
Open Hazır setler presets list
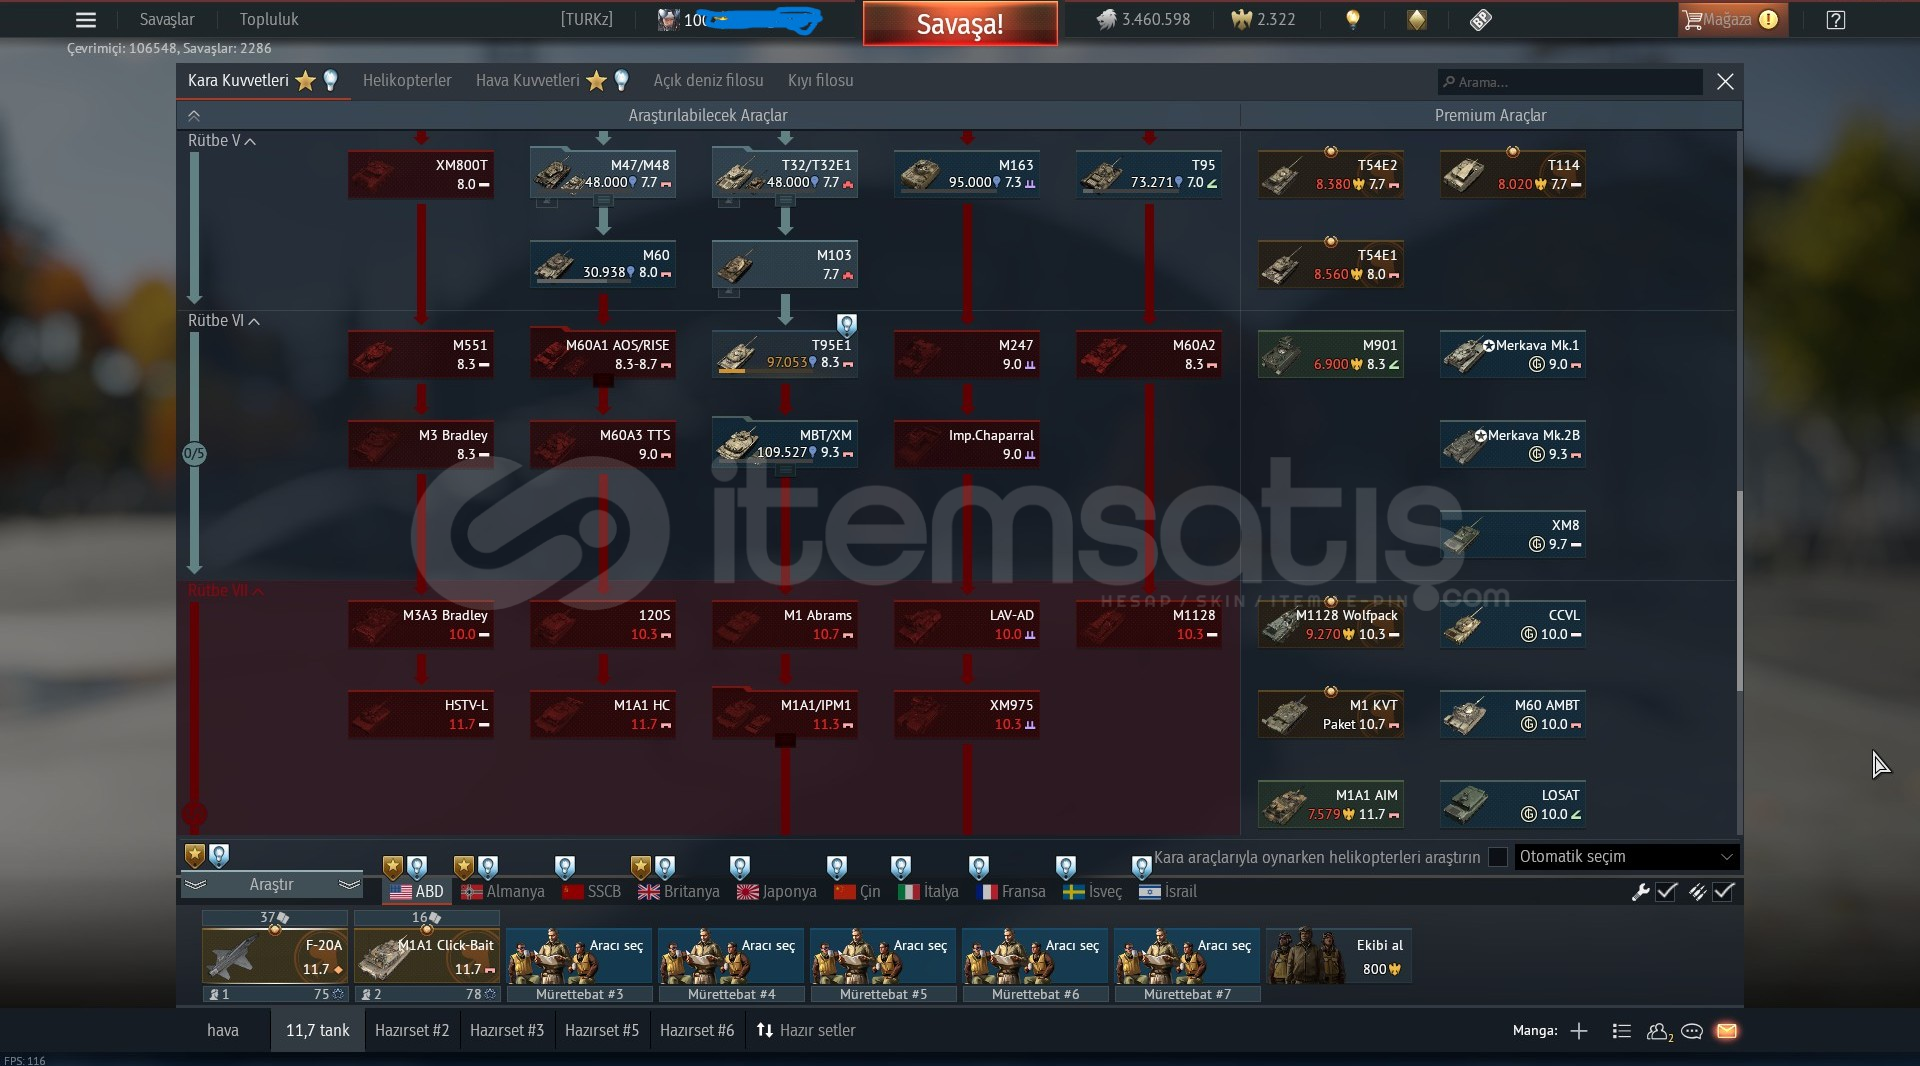[x=806, y=1030]
